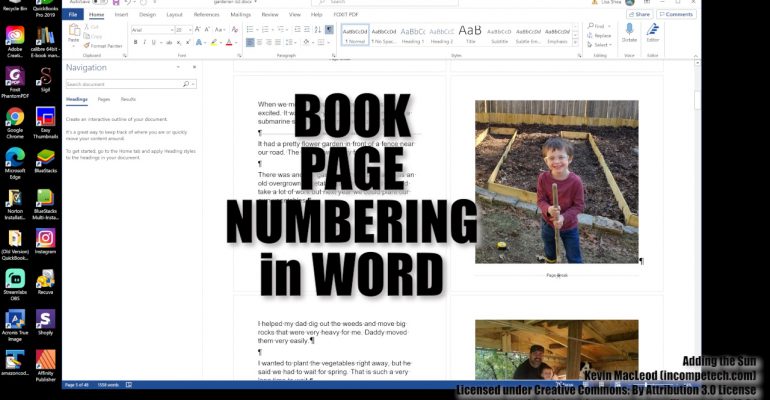Click the Copy command
This screenshot has height=400, width=770.
click(x=93, y=36)
